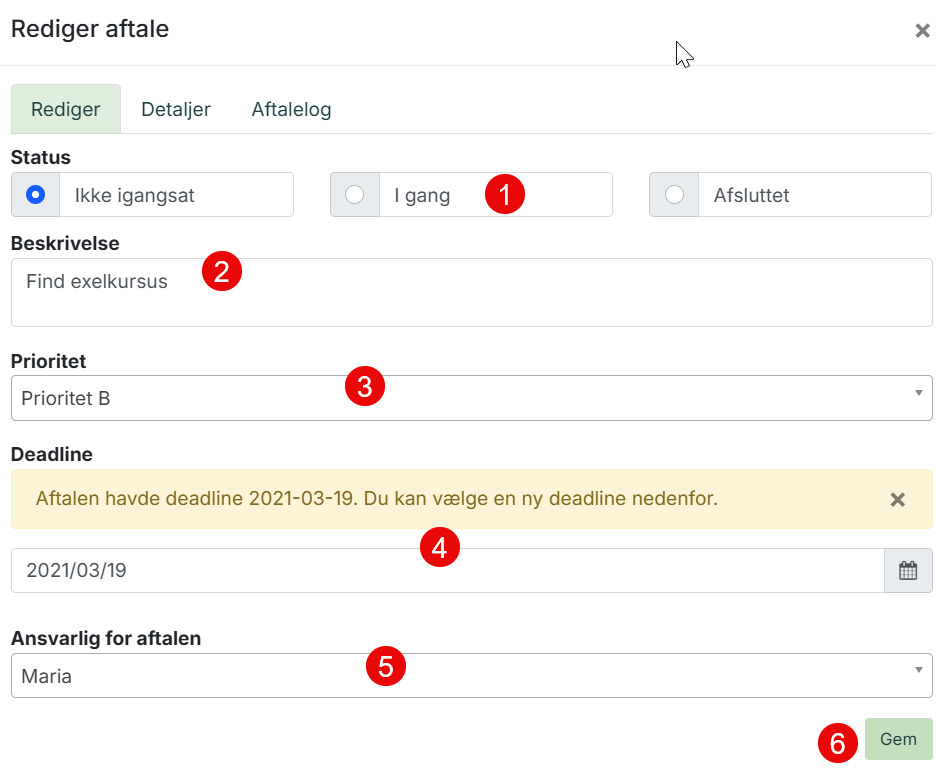Screen dimensions: 936x772
Task: Mark status as Afsluttet
Action: pos(674,195)
